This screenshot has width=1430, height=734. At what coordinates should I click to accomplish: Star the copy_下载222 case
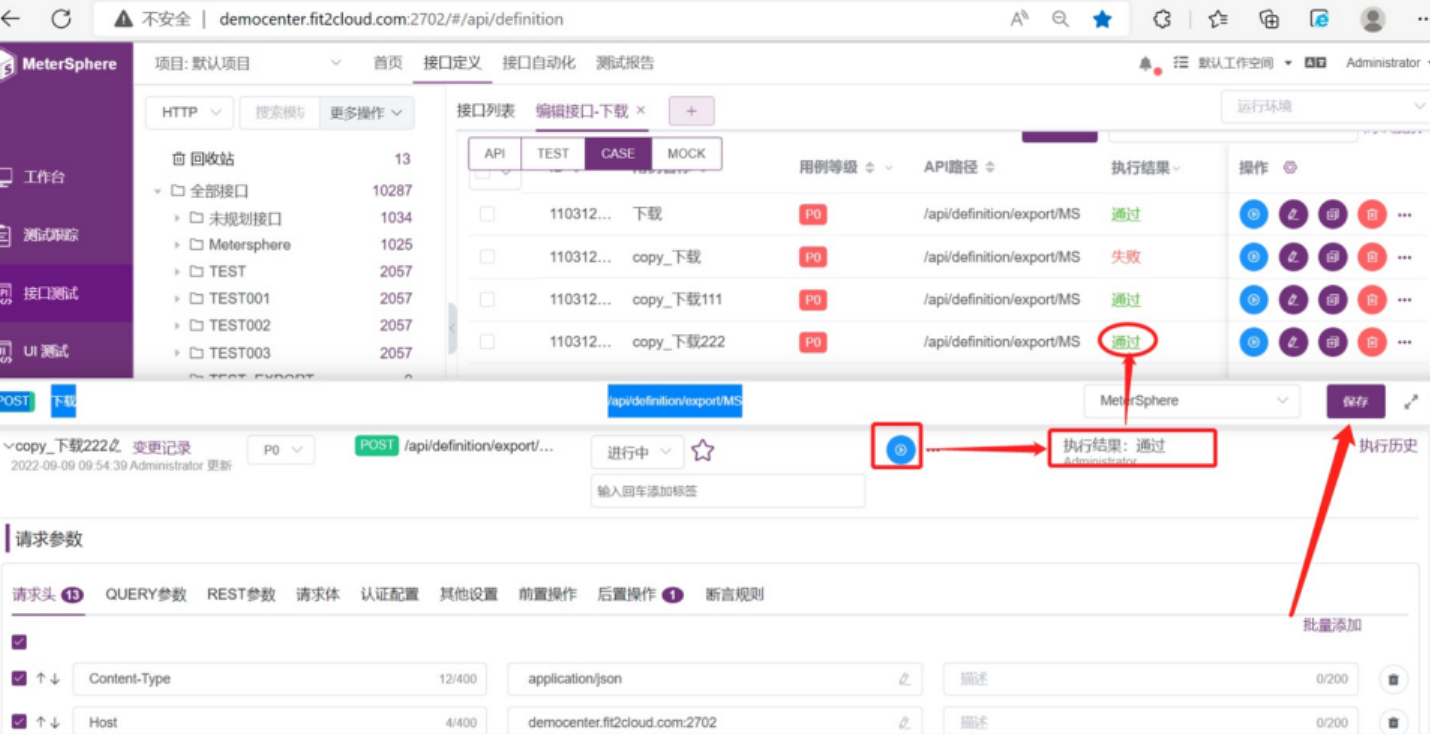[703, 450]
